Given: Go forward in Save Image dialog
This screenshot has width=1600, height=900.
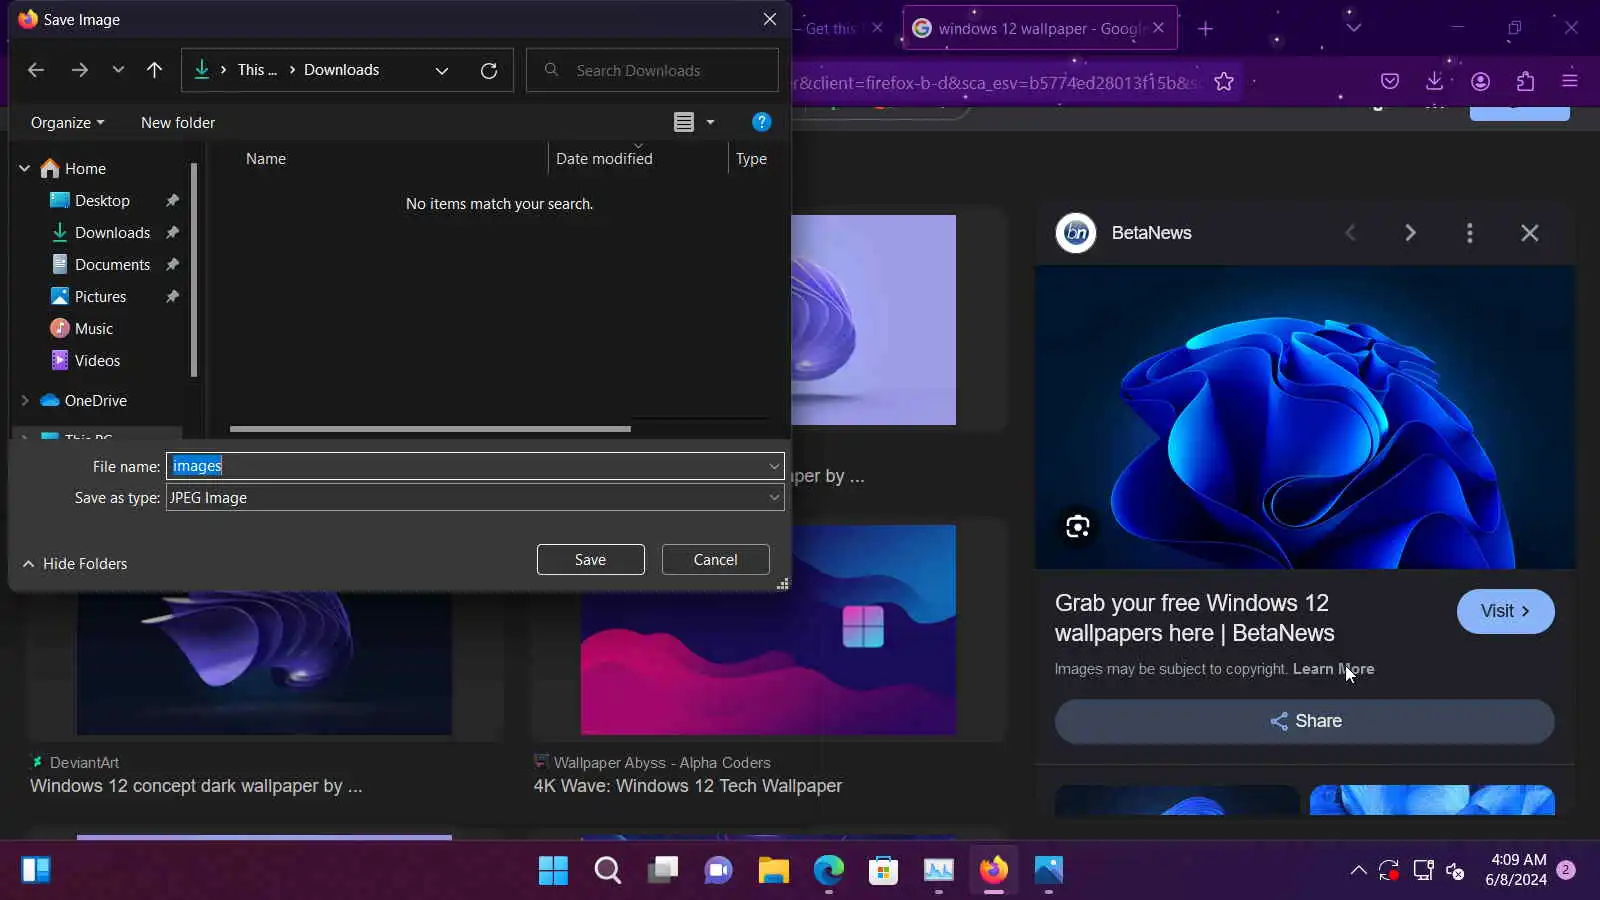Looking at the screenshot, I should click(x=80, y=70).
